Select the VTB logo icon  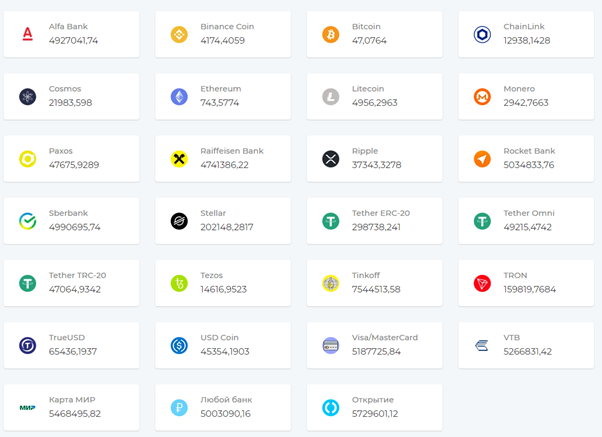481,345
